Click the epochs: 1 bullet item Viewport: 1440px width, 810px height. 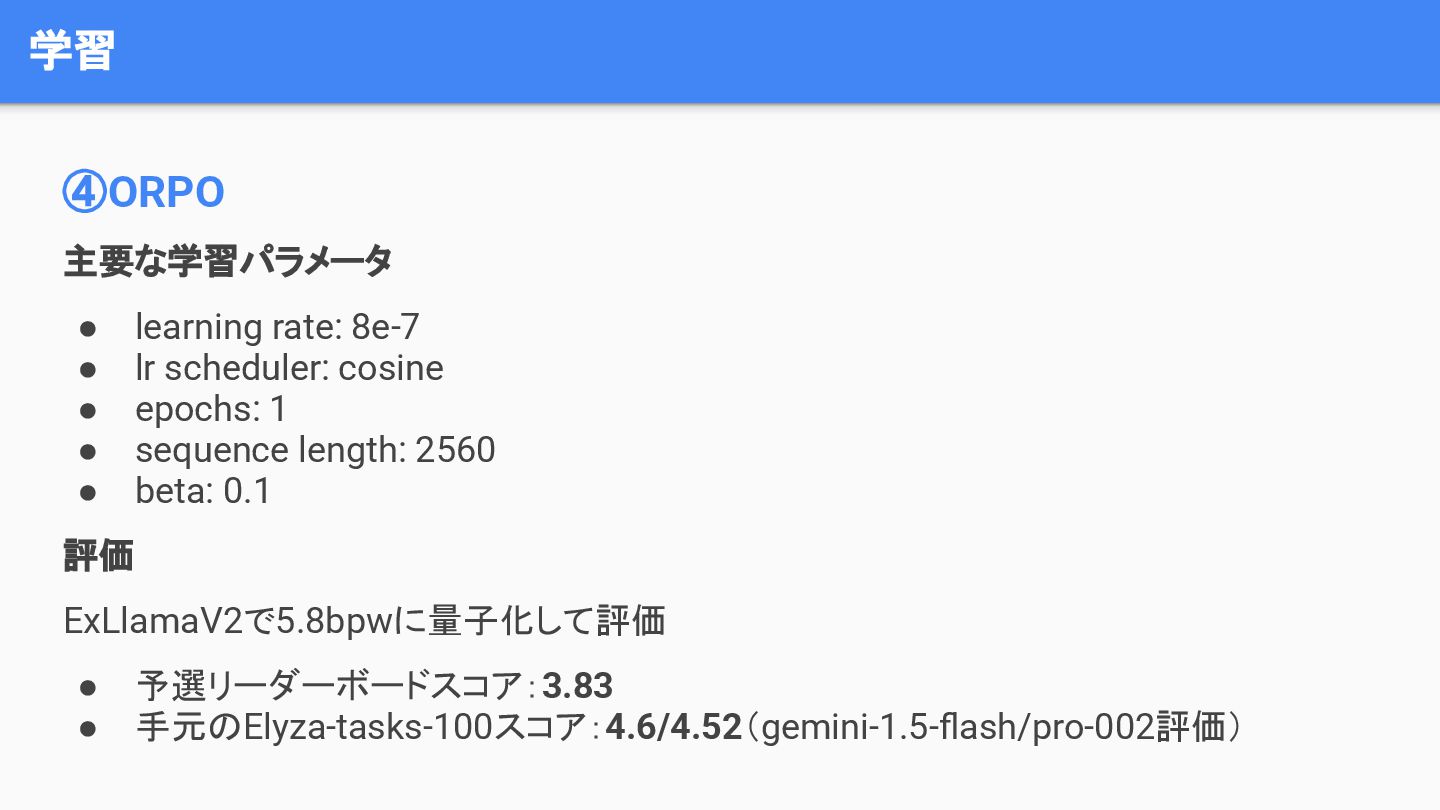click(x=211, y=409)
